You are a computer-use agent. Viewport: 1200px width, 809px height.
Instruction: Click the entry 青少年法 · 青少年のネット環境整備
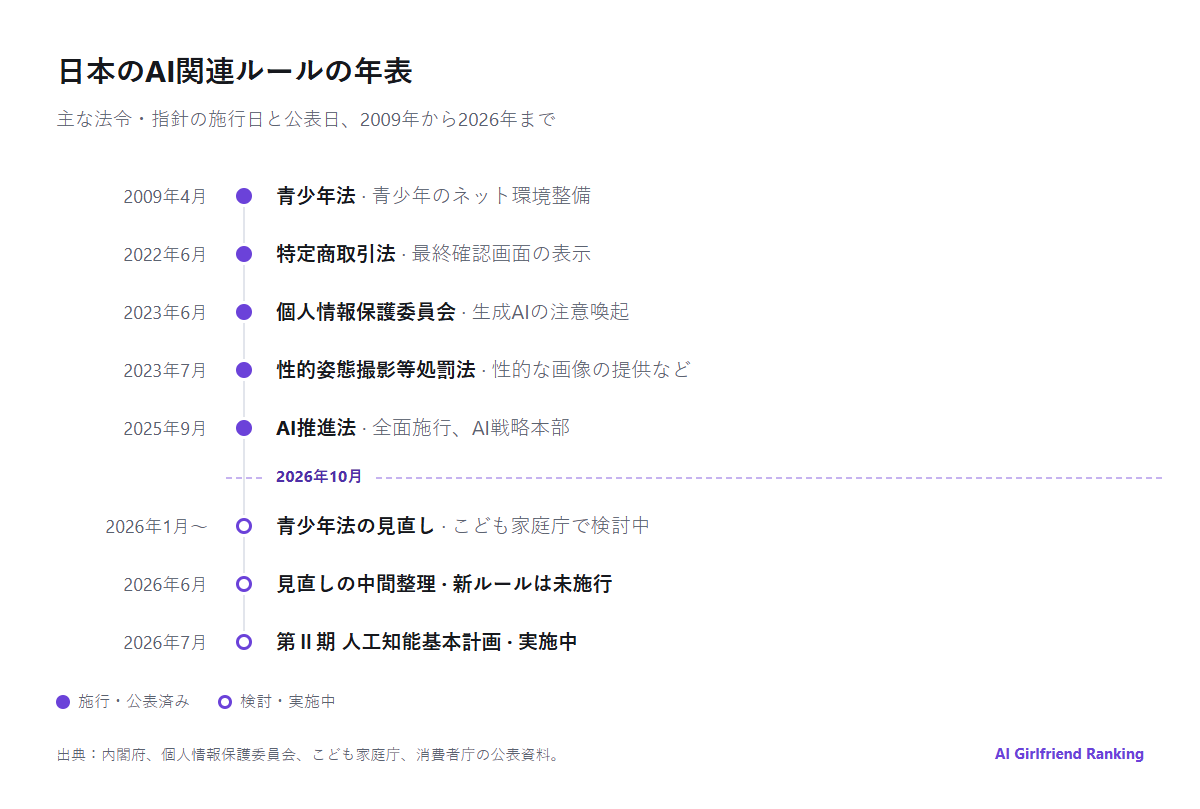click(433, 196)
